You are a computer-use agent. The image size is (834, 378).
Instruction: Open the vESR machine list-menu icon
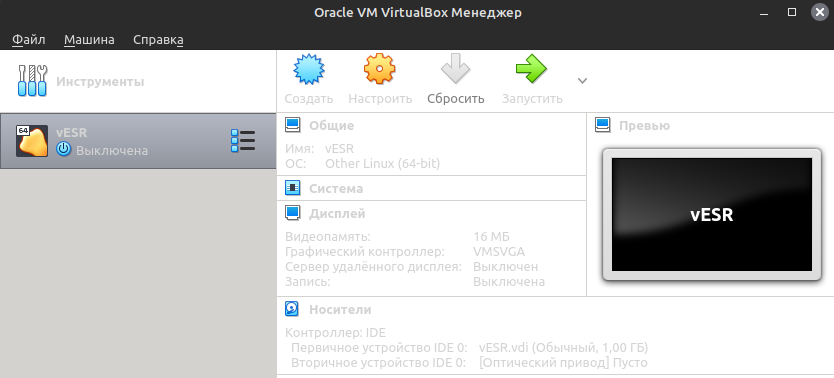tap(243, 141)
